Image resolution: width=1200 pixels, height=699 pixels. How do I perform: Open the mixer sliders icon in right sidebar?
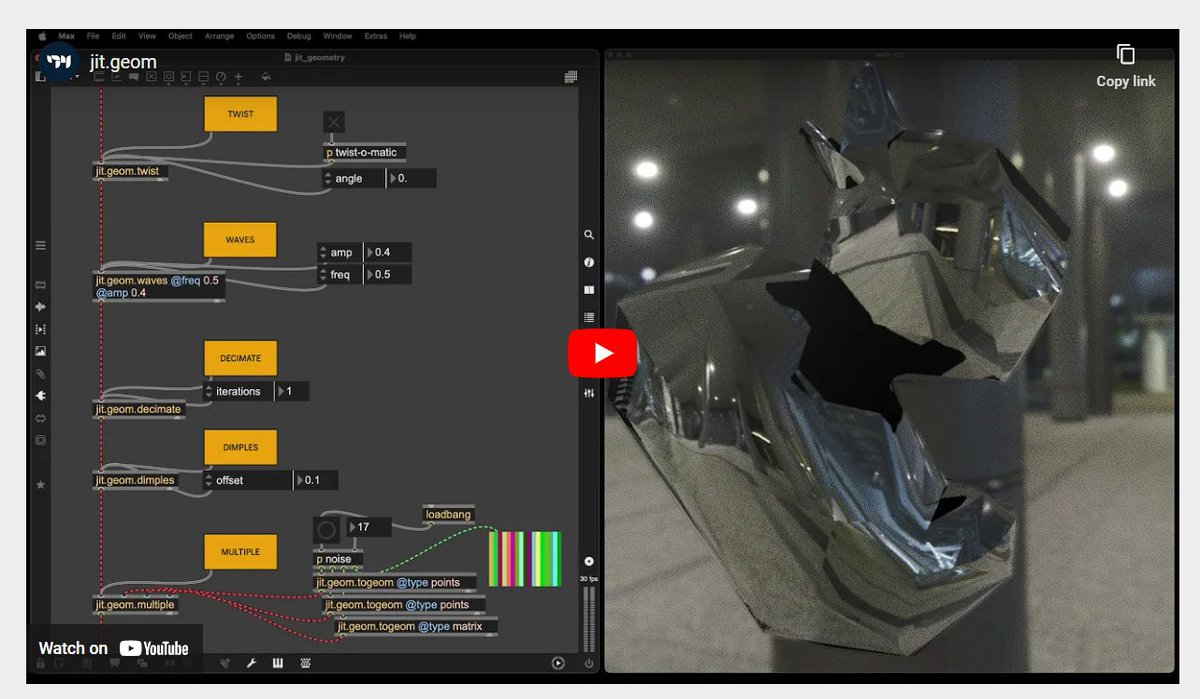click(589, 394)
